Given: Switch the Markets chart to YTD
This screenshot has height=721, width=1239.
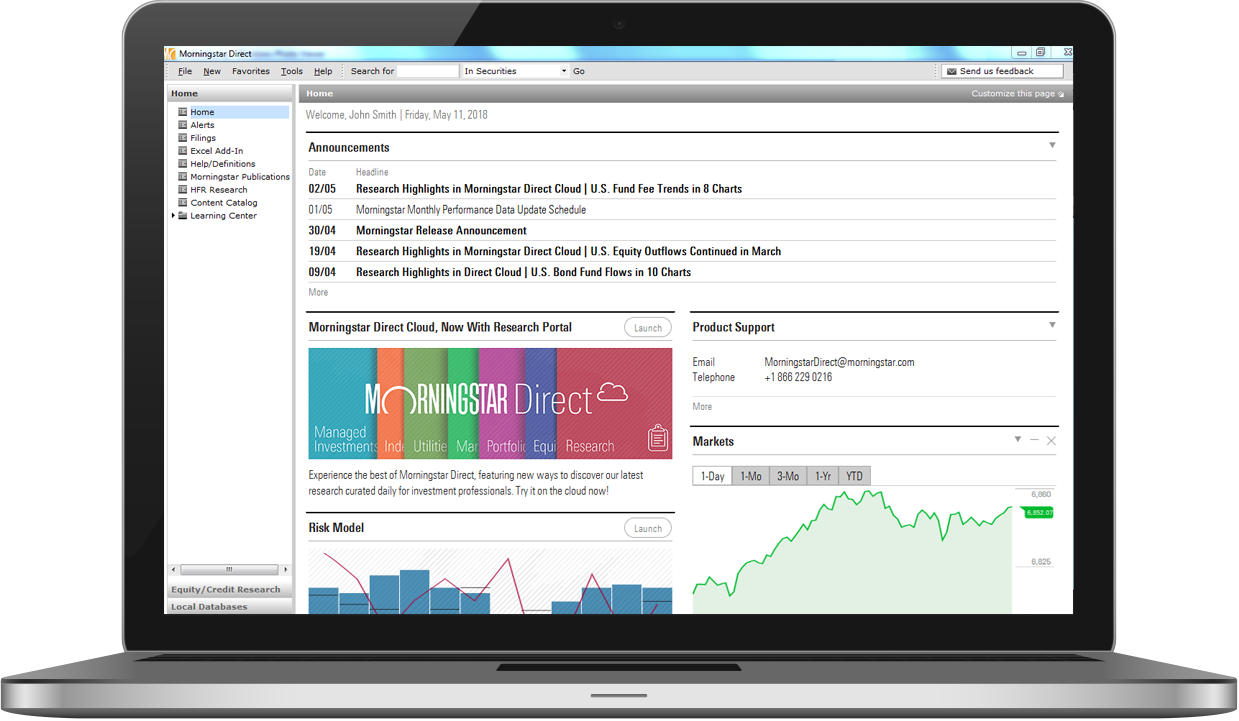Looking at the screenshot, I should 855,476.
